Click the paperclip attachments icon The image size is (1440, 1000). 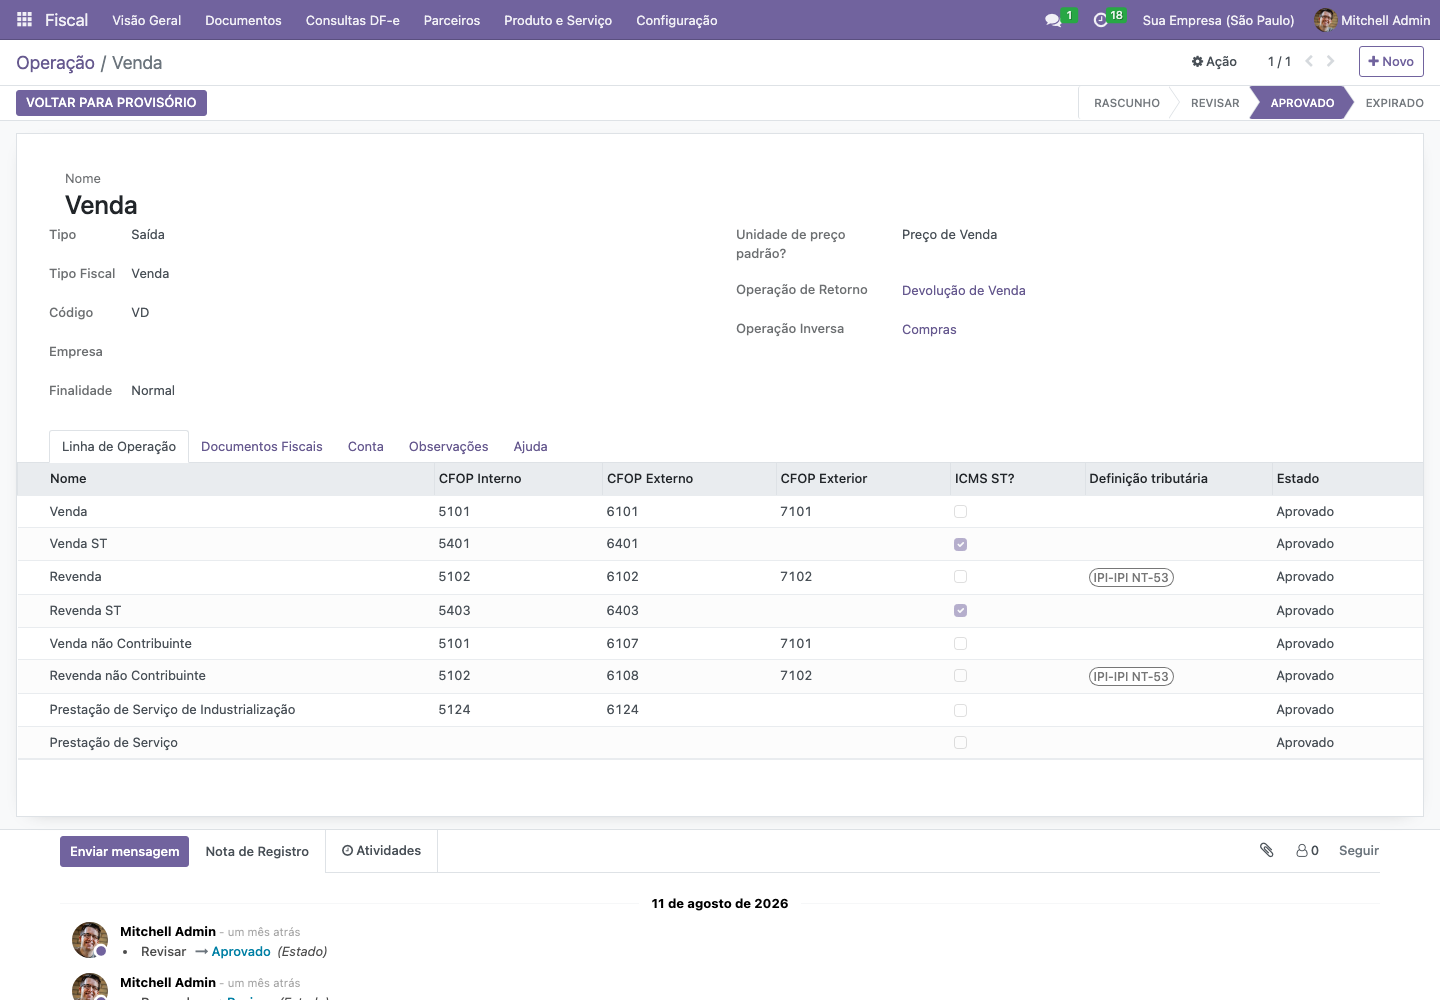tap(1267, 850)
